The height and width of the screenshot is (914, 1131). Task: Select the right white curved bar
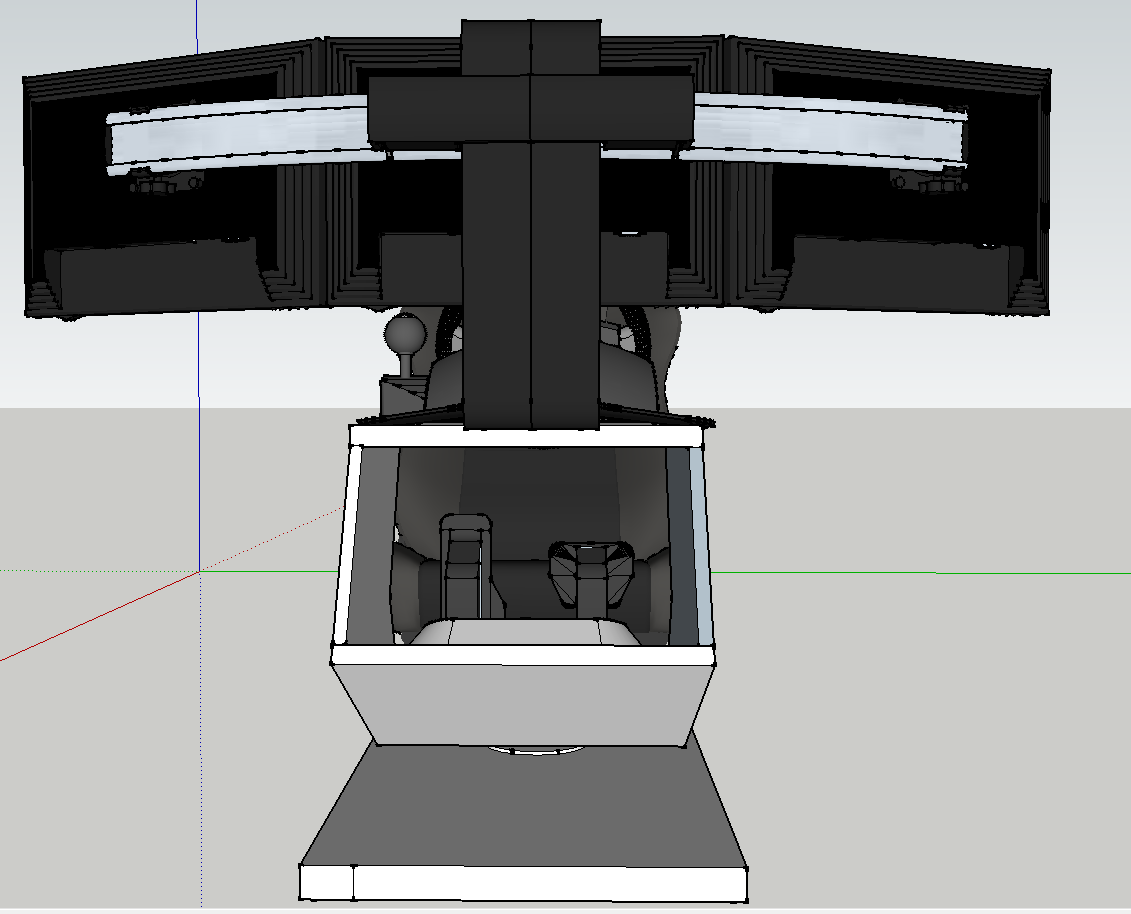[x=829, y=133]
